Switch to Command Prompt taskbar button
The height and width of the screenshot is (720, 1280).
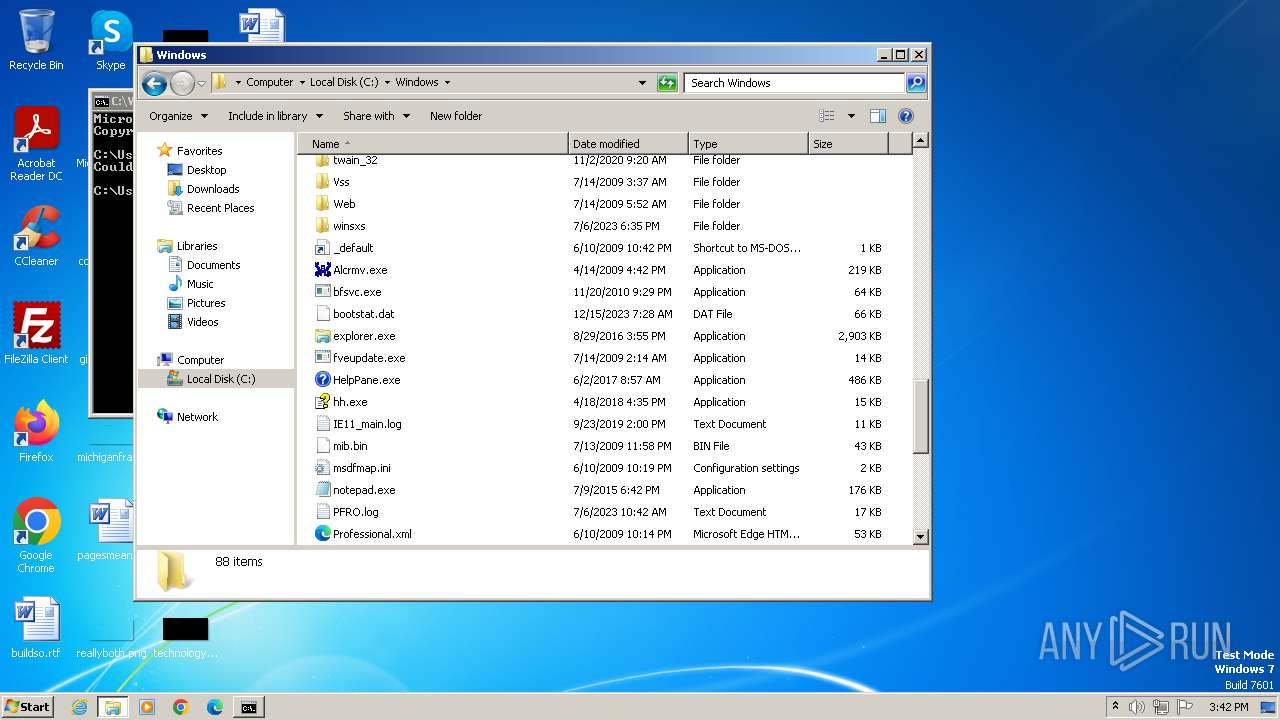[x=248, y=707]
